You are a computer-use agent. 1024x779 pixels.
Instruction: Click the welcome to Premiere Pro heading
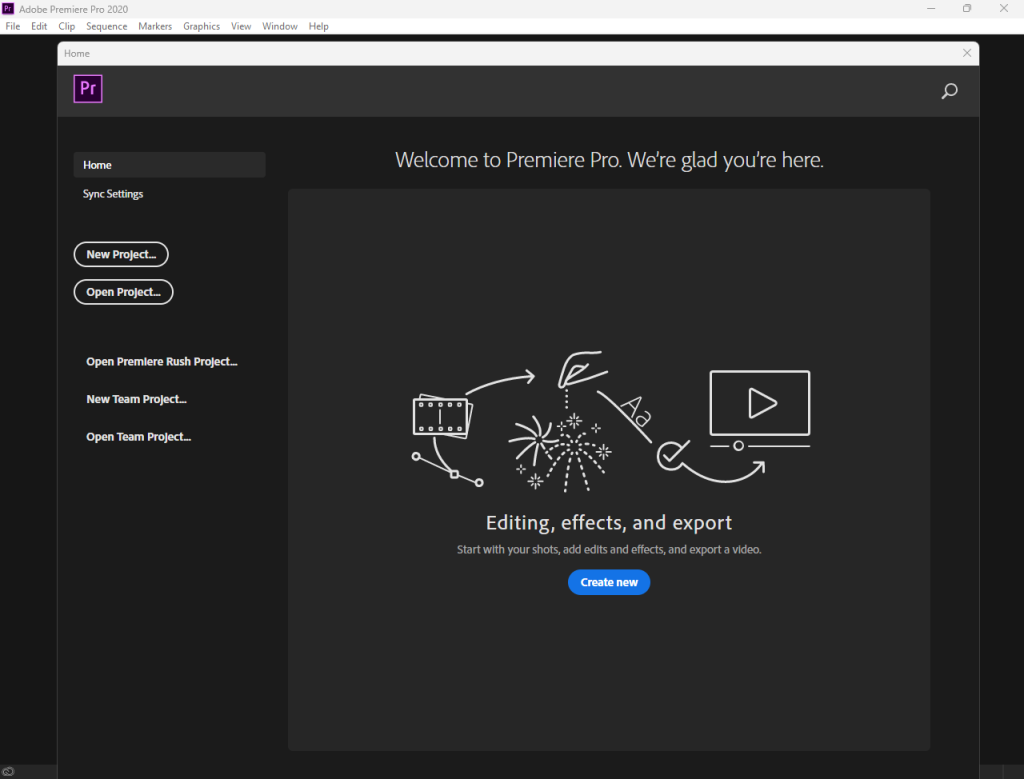[609, 160]
